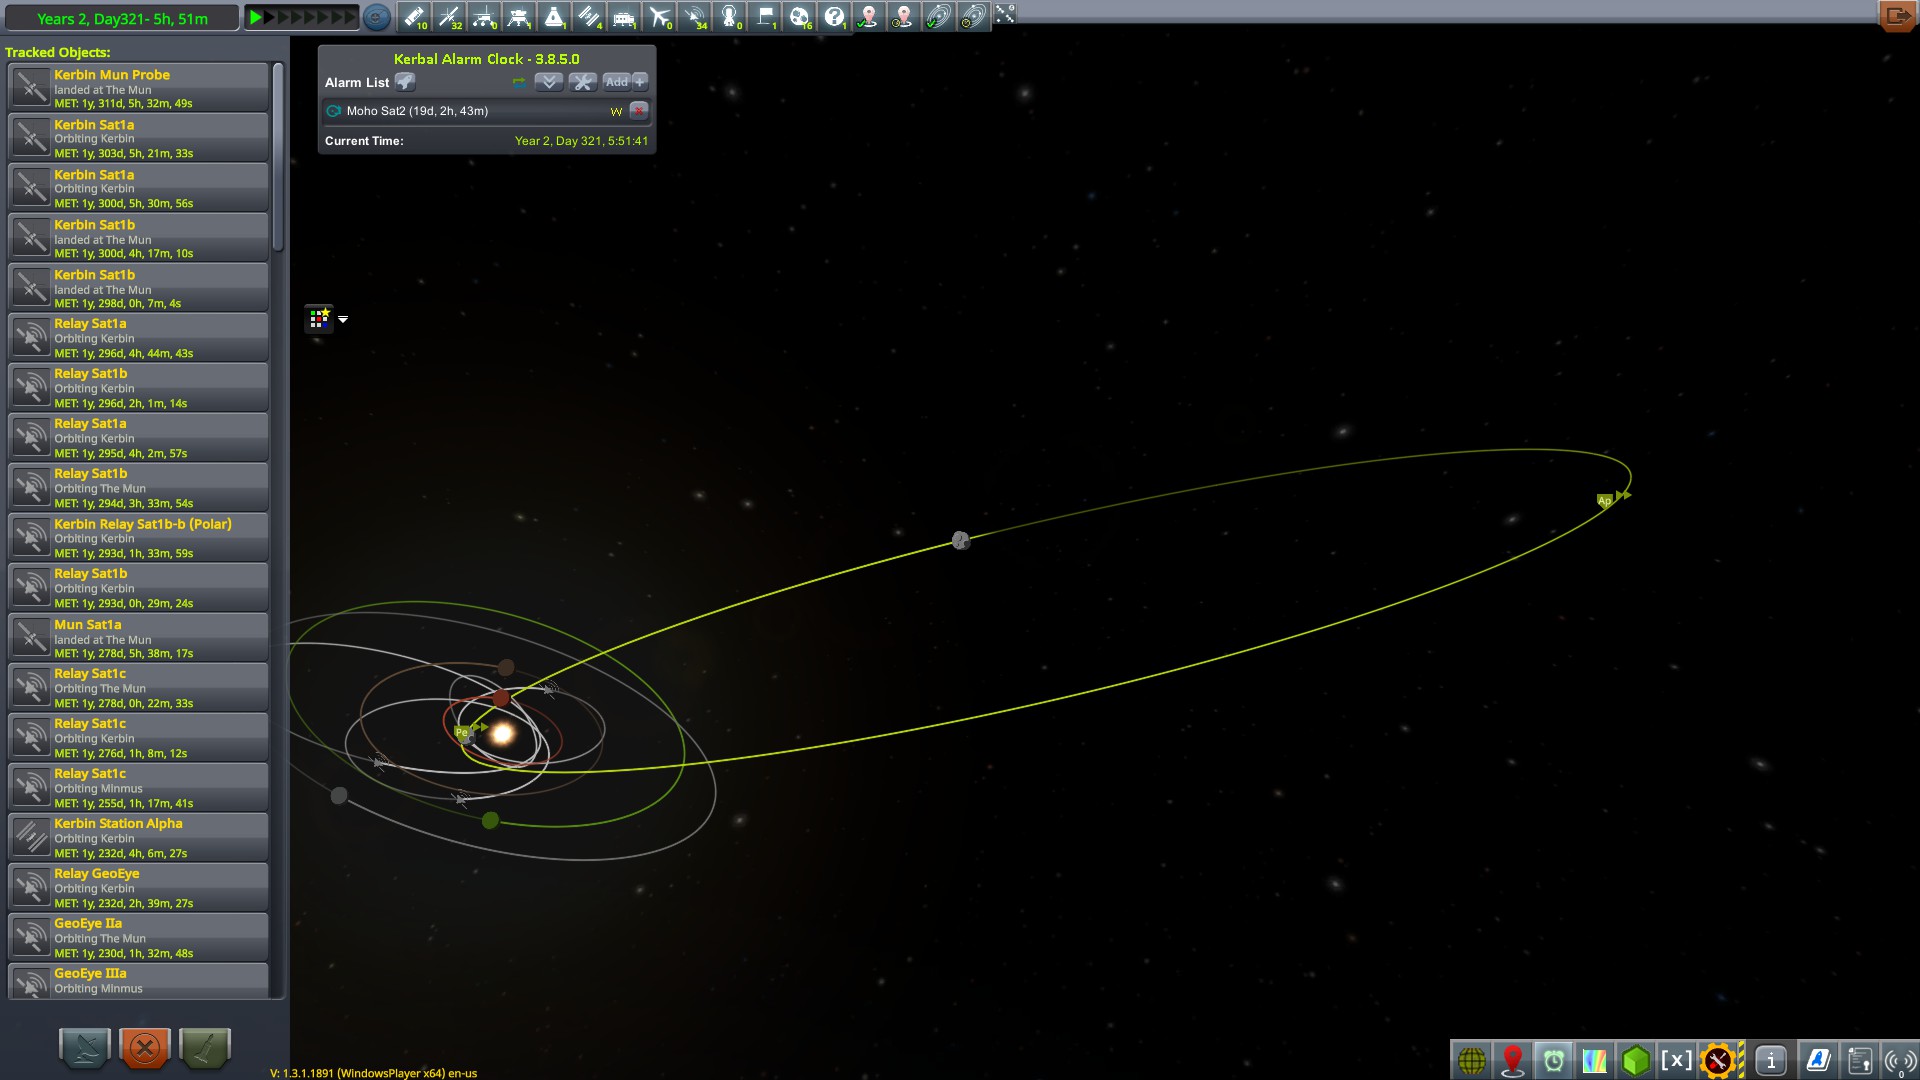Delete the Moho Sat2 alarm

point(639,111)
